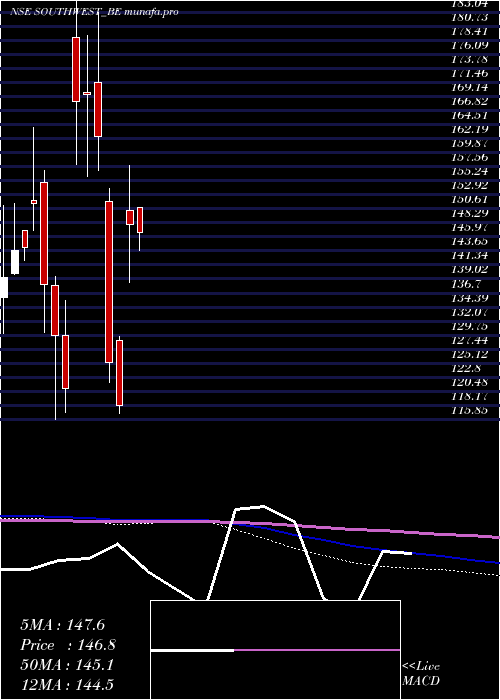
Task: Click the 155.24 price axis label
Action: click(x=471, y=172)
